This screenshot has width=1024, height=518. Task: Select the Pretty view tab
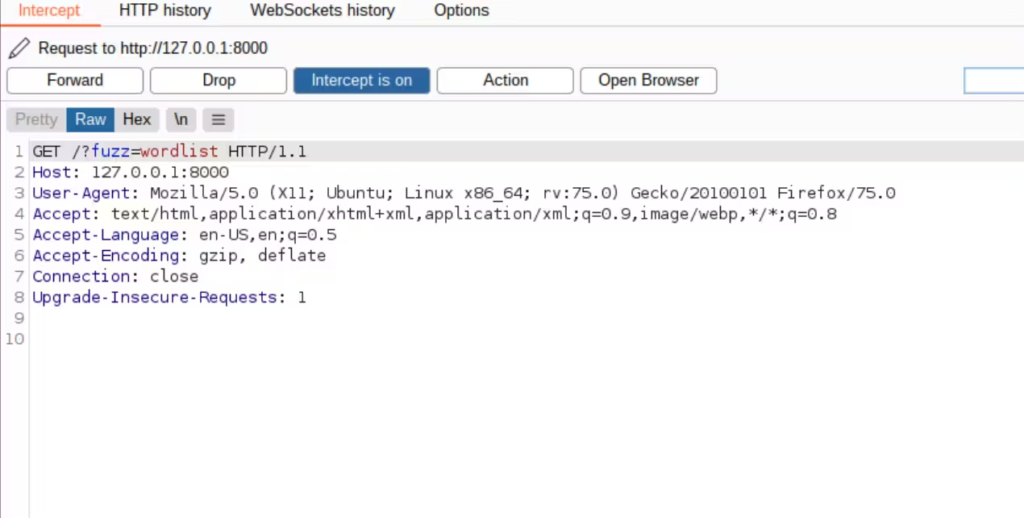click(37, 120)
